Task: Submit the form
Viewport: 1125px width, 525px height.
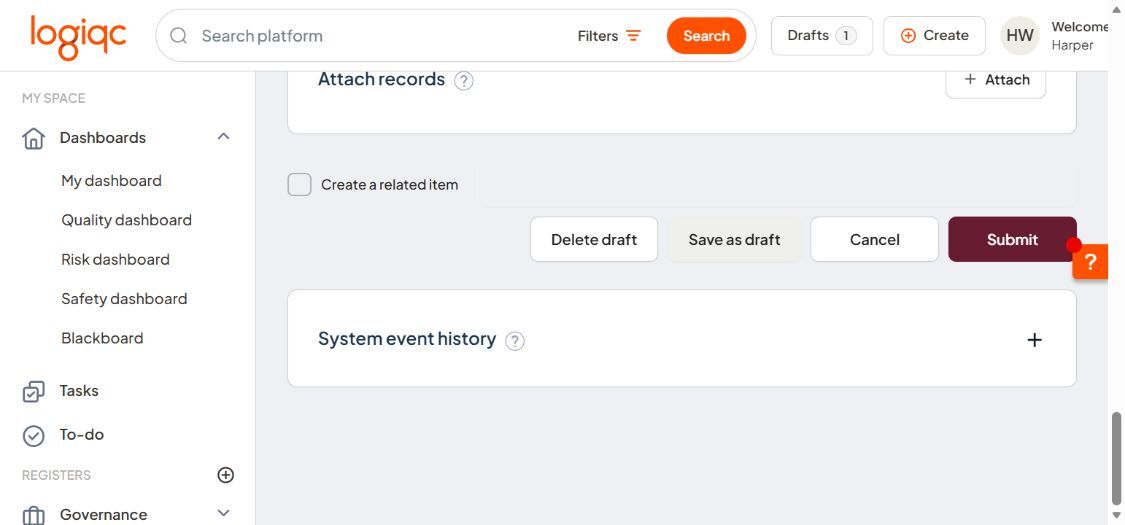Action: pyautogui.click(x=1012, y=240)
